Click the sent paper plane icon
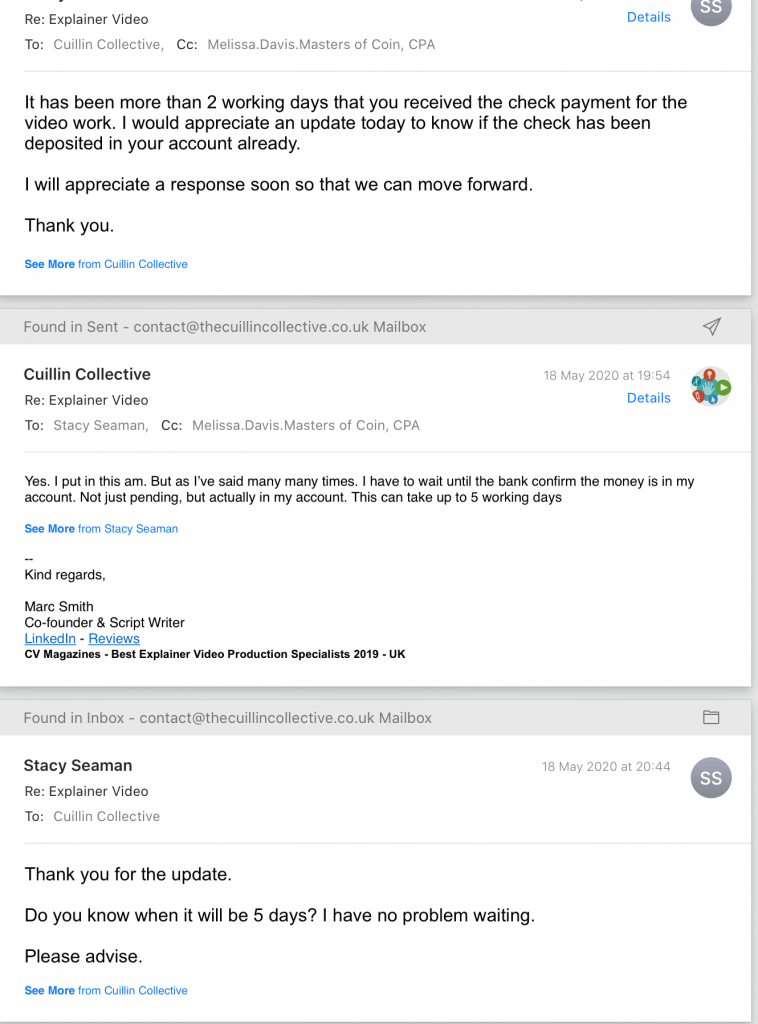 (x=711, y=327)
